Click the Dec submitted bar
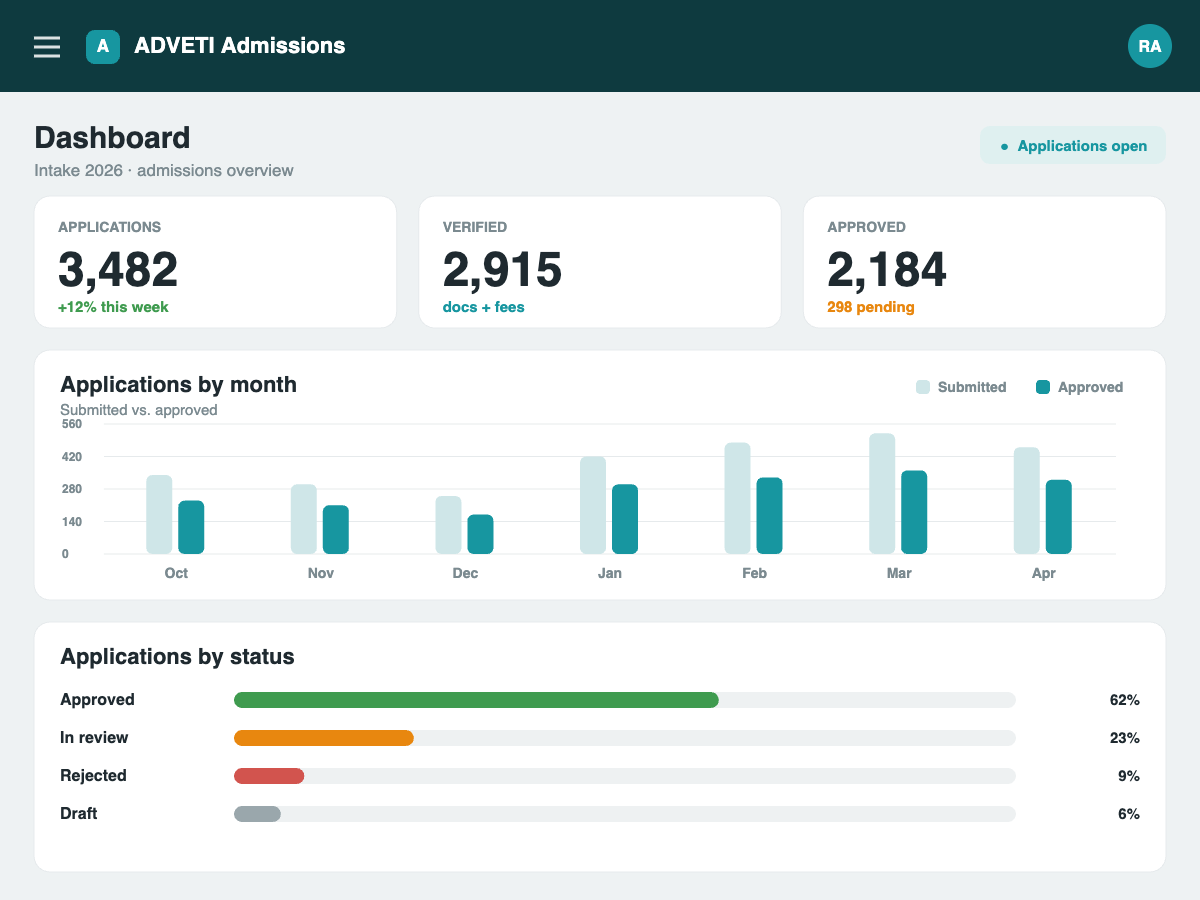The image size is (1200, 900). coord(448,525)
